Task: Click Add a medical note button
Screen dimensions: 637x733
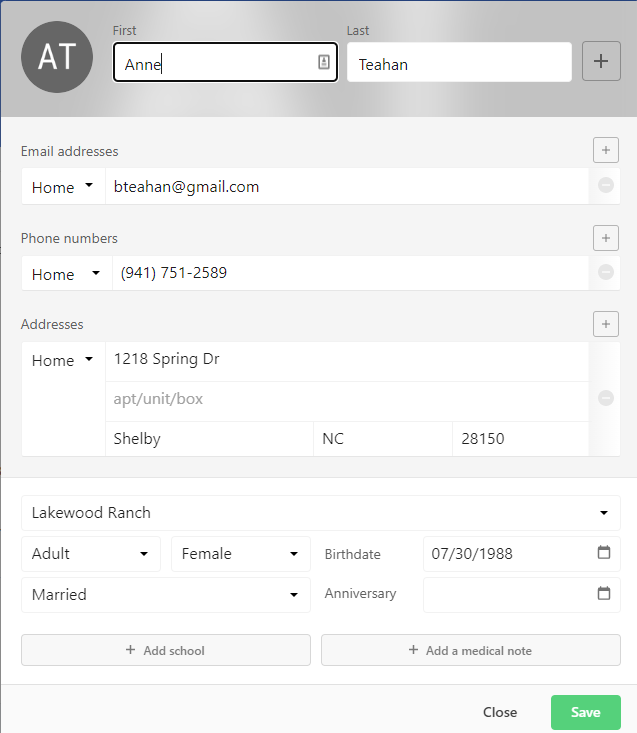Action: coord(470,650)
